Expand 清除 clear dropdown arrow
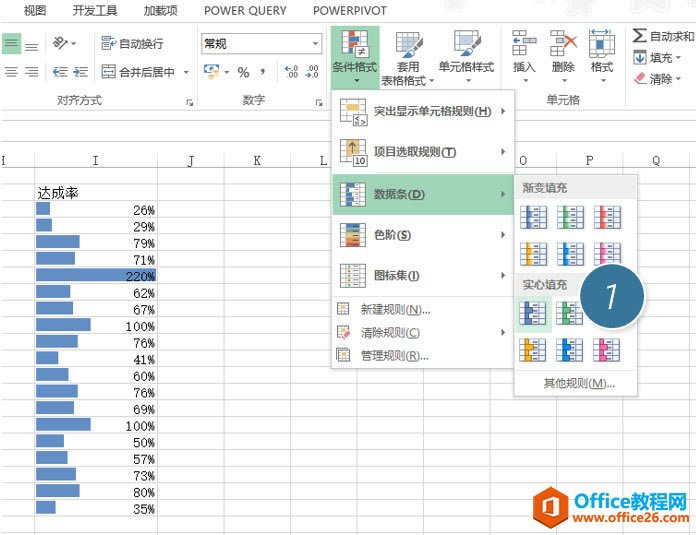 tap(678, 79)
